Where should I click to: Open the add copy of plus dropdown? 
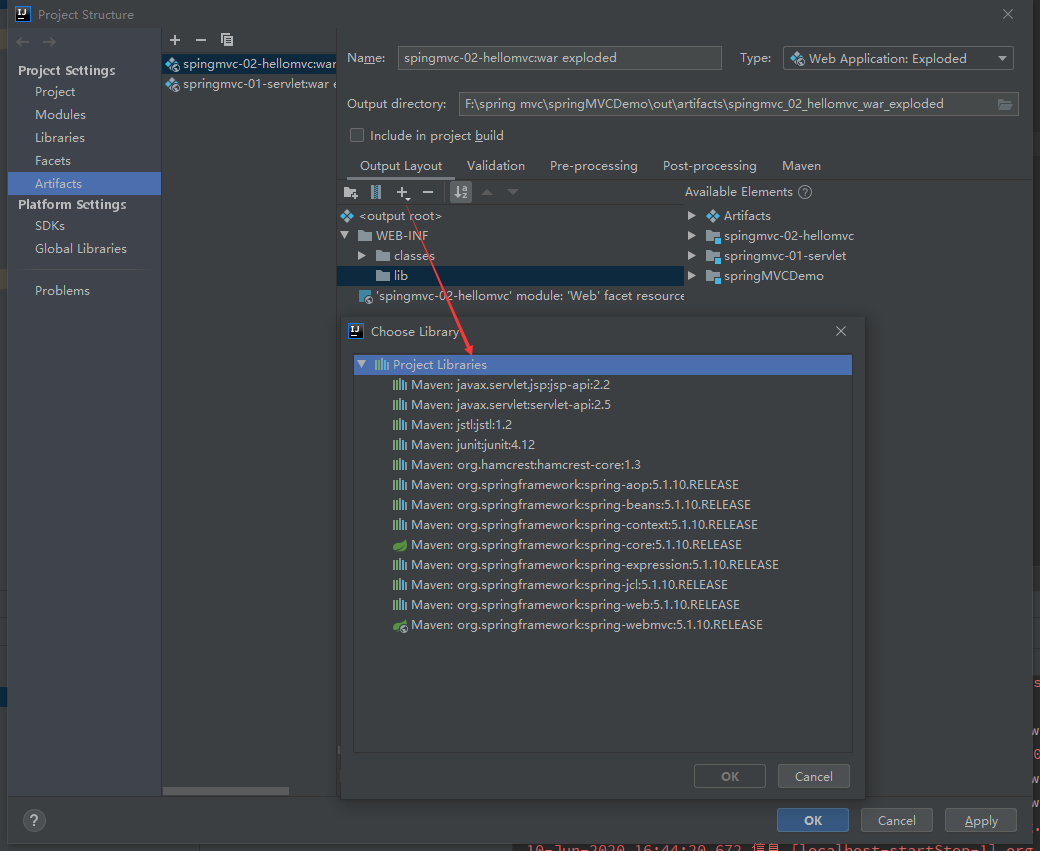403,192
